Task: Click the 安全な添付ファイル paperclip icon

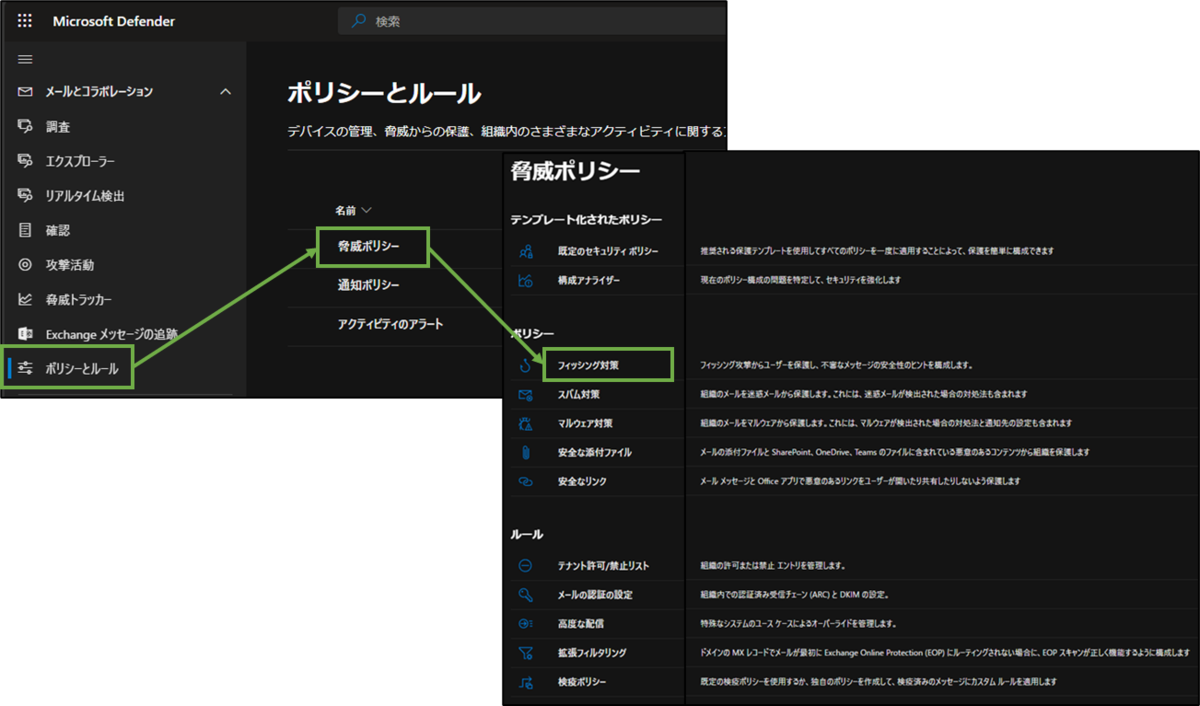Action: click(526, 453)
